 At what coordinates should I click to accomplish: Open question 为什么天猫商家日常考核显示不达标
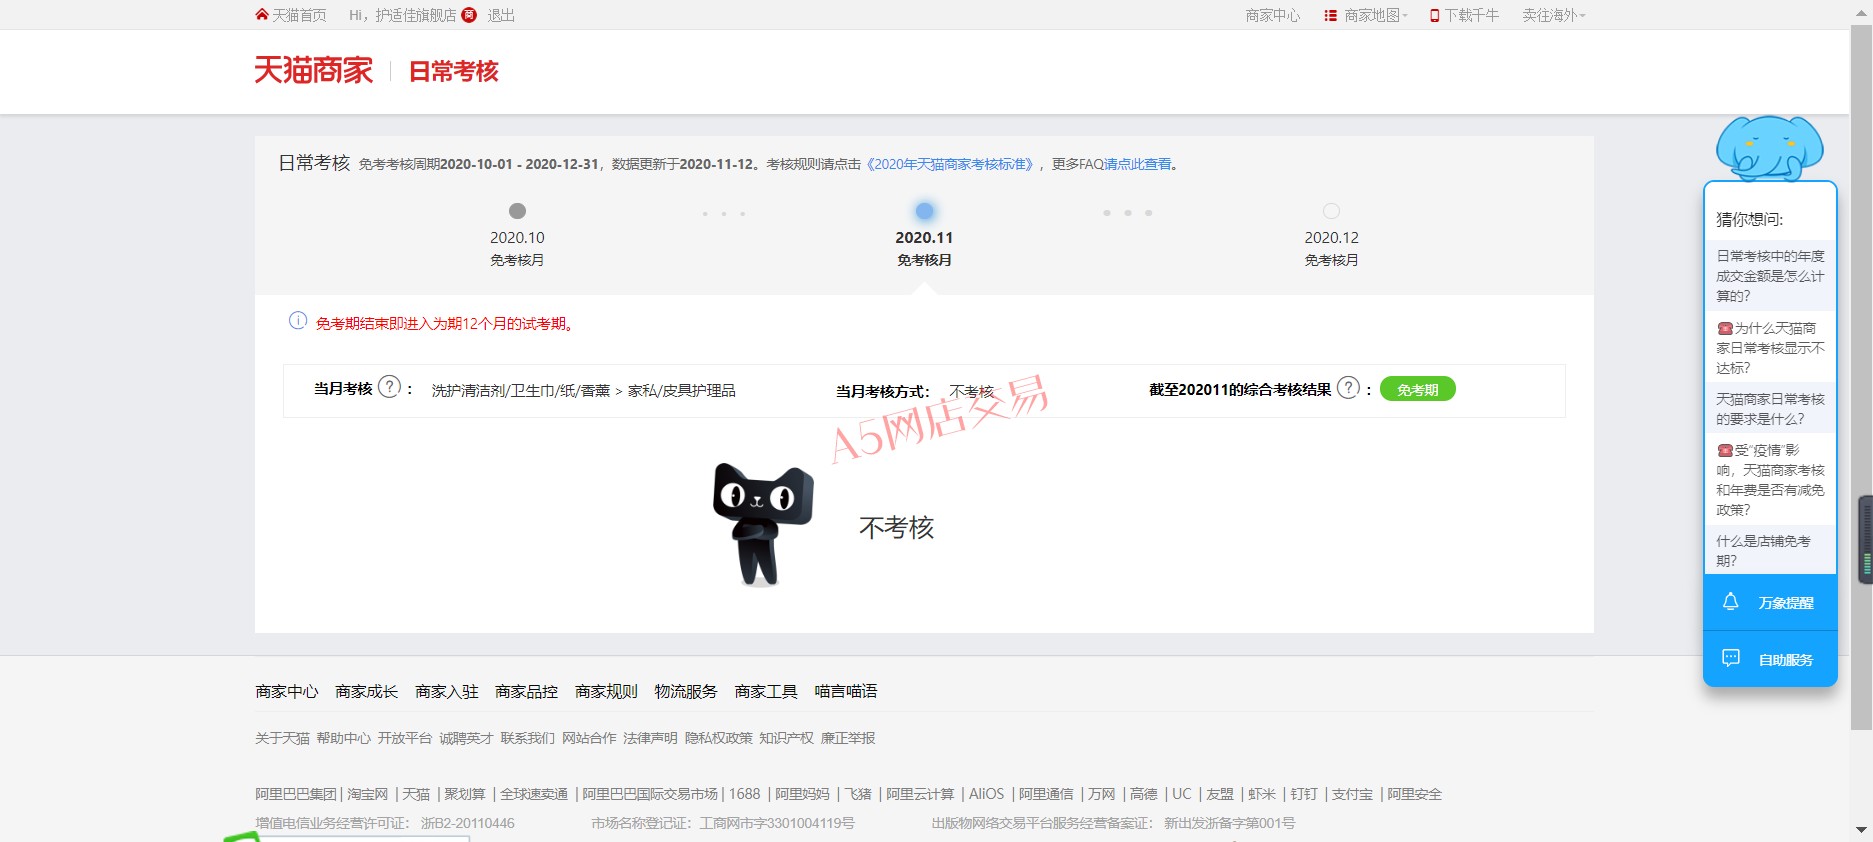(1770, 347)
